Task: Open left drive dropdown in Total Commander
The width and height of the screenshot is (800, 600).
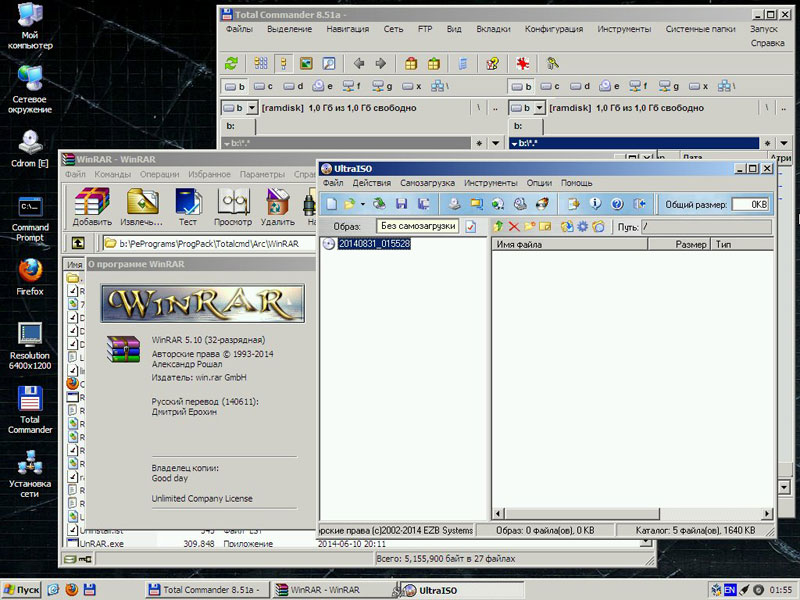Action: point(252,108)
